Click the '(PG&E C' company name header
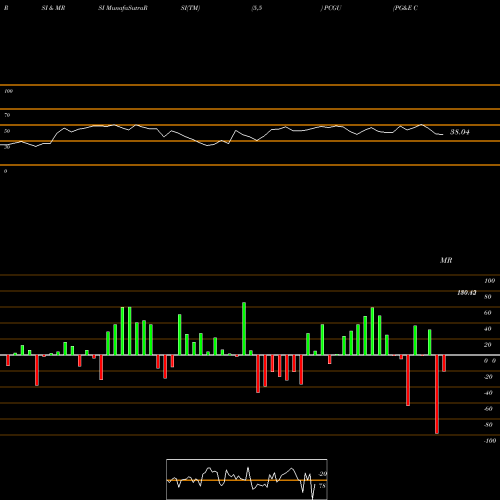This screenshot has width=500, height=500. pyautogui.click(x=405, y=8)
